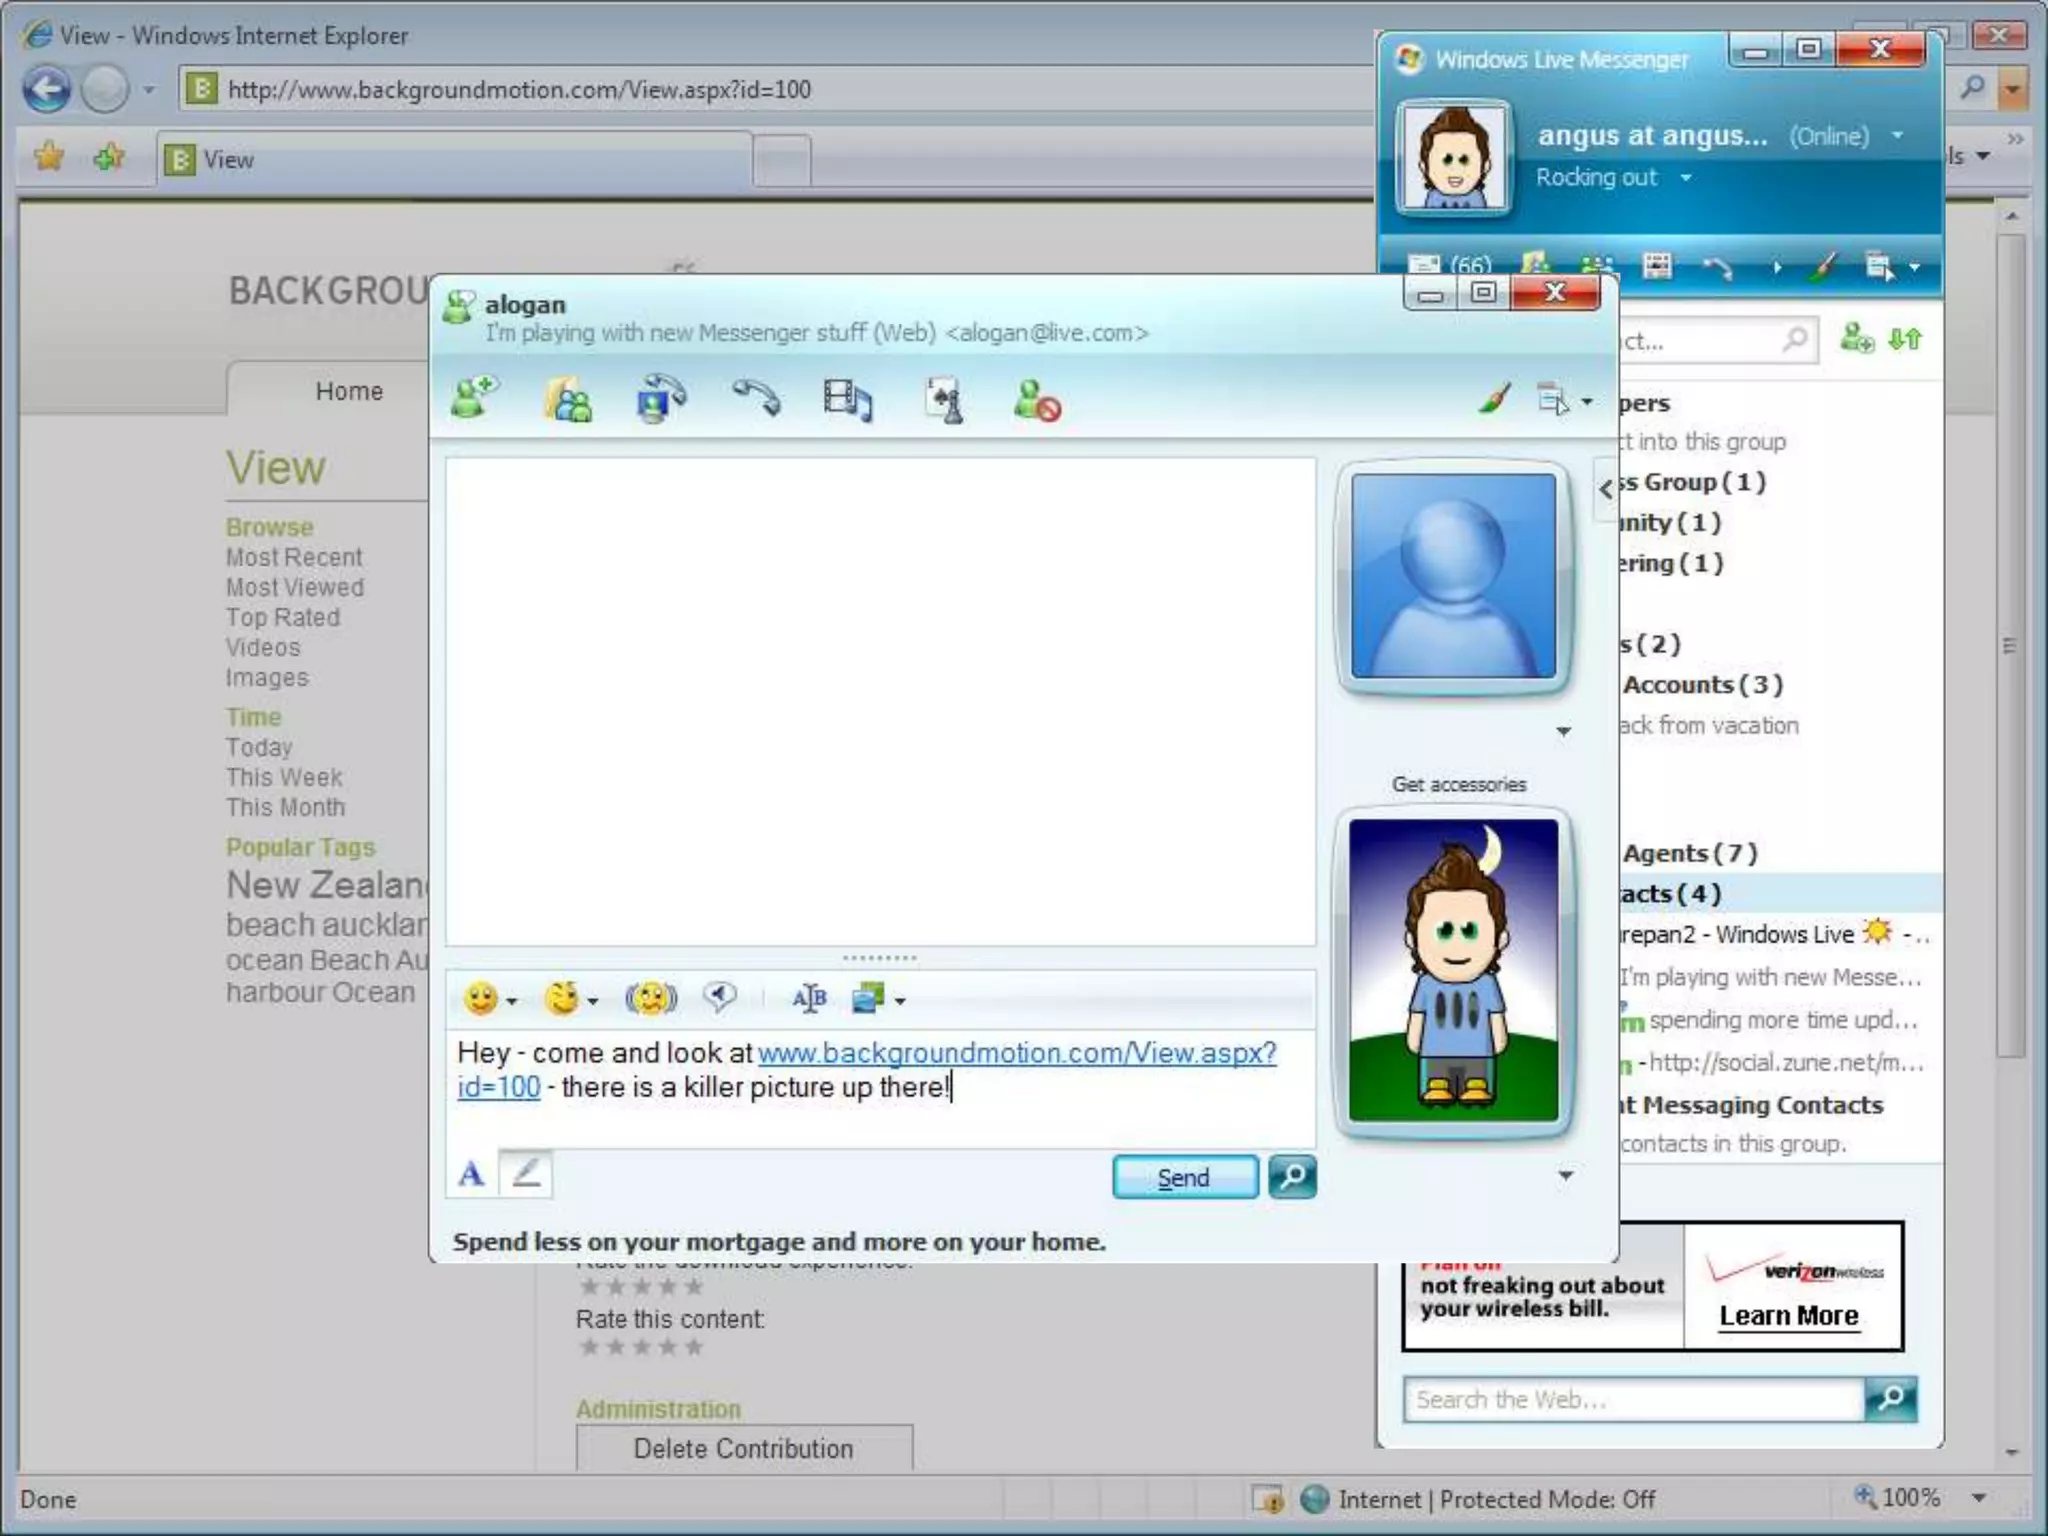This screenshot has width=2048, height=1536.
Task: Collapse the display picture pane chevron
Action: tap(1605, 489)
